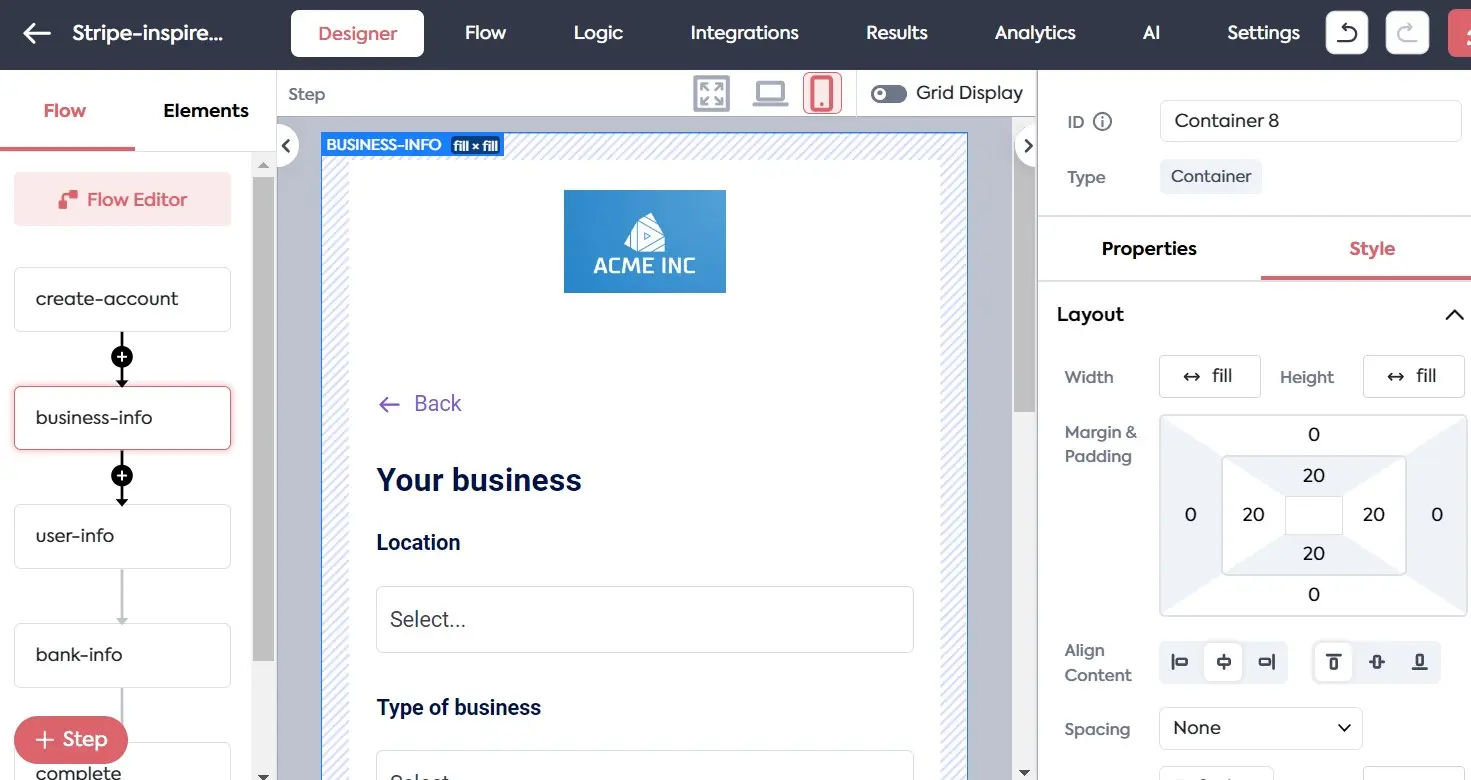Click the fullscreen preview icon
The height and width of the screenshot is (780, 1471).
(x=711, y=91)
